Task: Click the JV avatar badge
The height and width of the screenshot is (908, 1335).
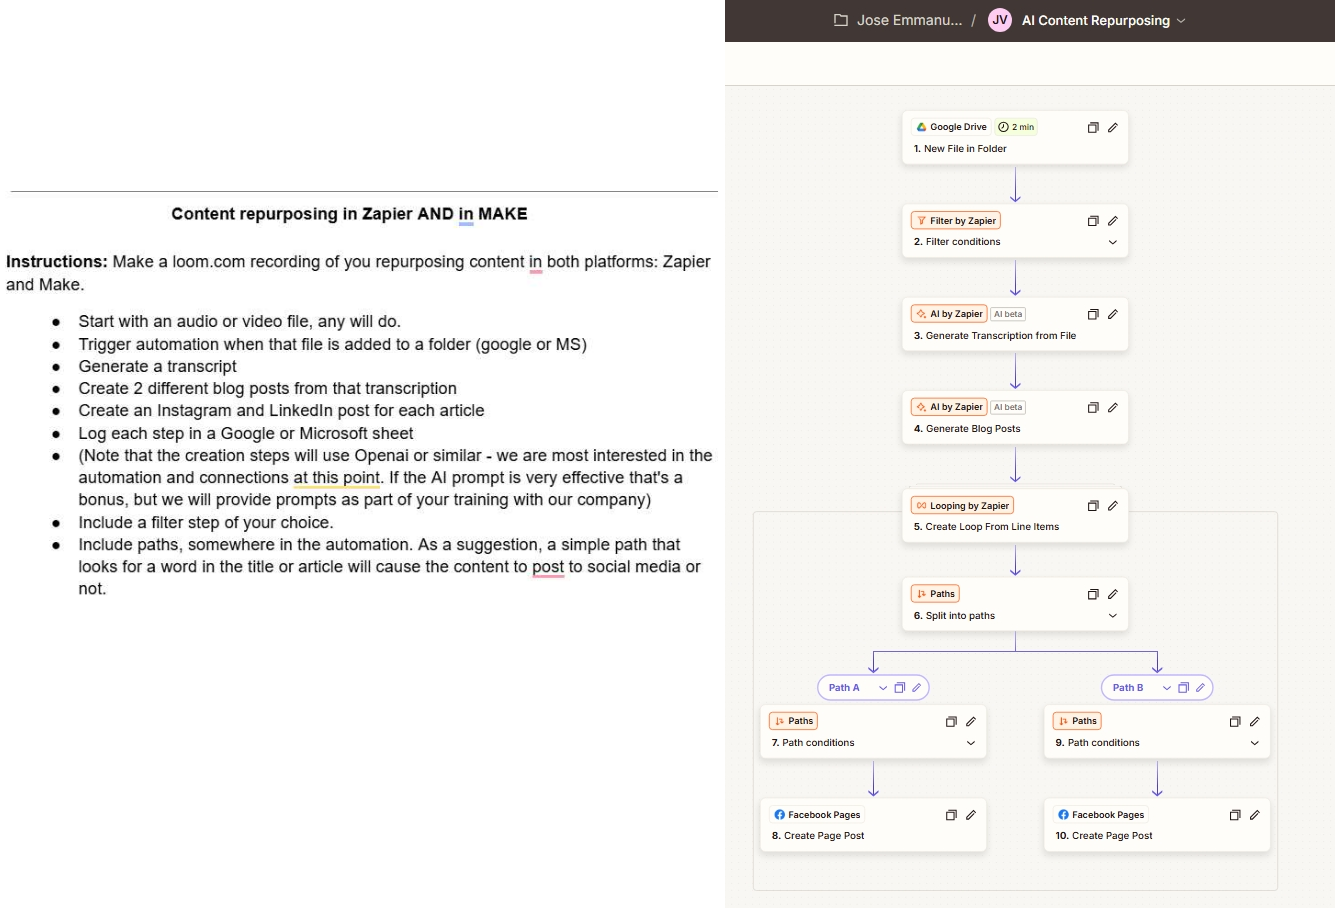Action: pyautogui.click(x=1000, y=20)
